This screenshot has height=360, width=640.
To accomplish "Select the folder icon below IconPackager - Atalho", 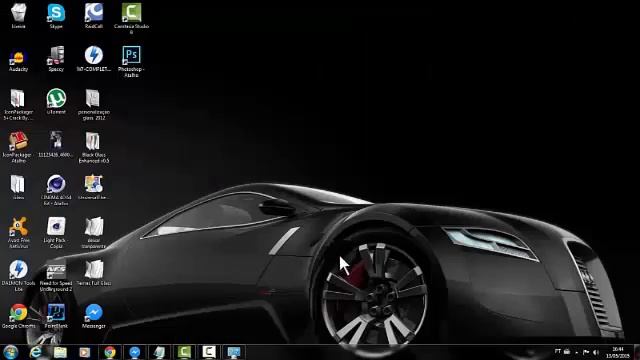I will pyautogui.click(x=18, y=187).
